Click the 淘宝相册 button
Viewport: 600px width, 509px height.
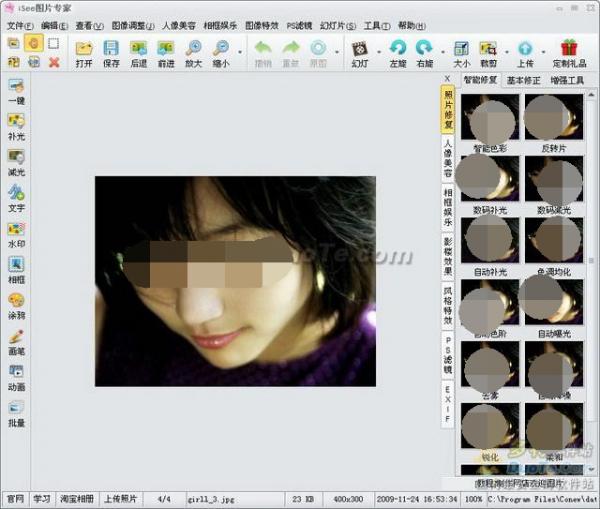(77, 499)
